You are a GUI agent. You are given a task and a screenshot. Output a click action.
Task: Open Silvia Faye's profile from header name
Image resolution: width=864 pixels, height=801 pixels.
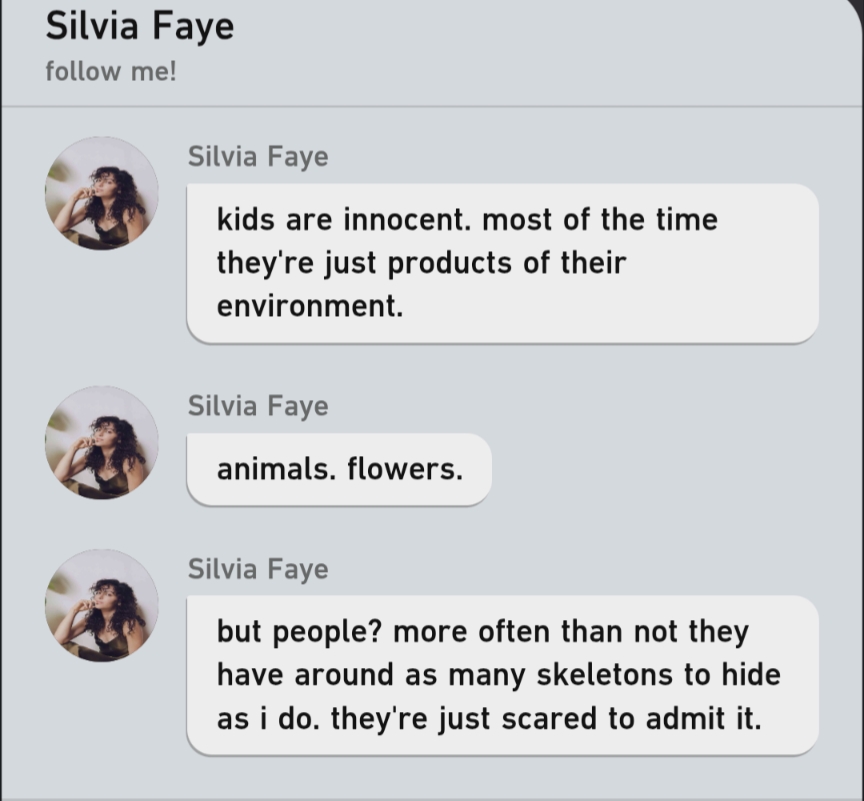tap(139, 27)
